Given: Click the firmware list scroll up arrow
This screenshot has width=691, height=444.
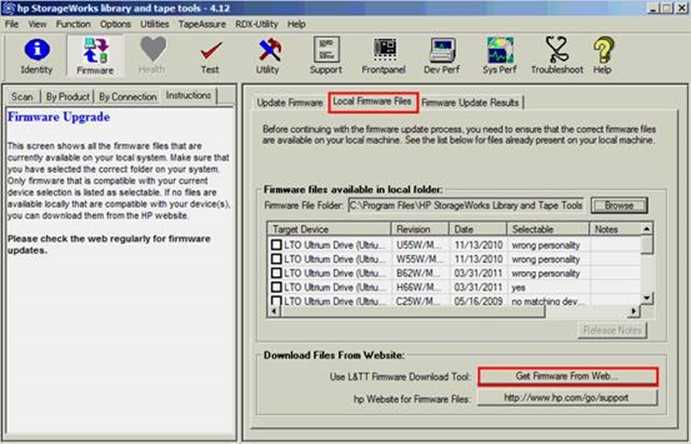Looking at the screenshot, I should (x=646, y=229).
